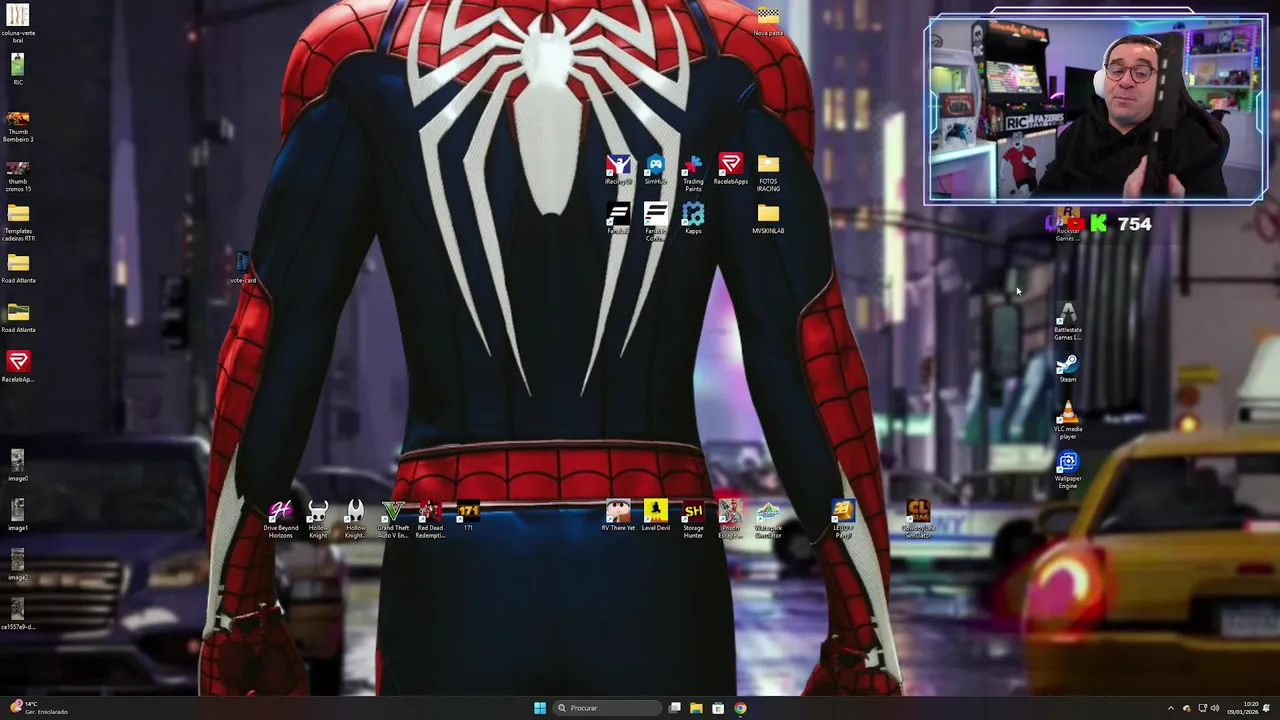The height and width of the screenshot is (720, 1280).
Task: Select the image2 file
Action: (18, 565)
